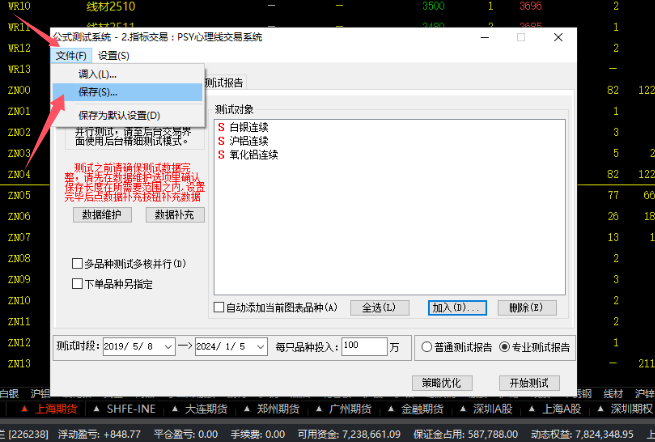Click the 数据维护 button
Viewport: 655px width, 442px height.
tap(102, 215)
